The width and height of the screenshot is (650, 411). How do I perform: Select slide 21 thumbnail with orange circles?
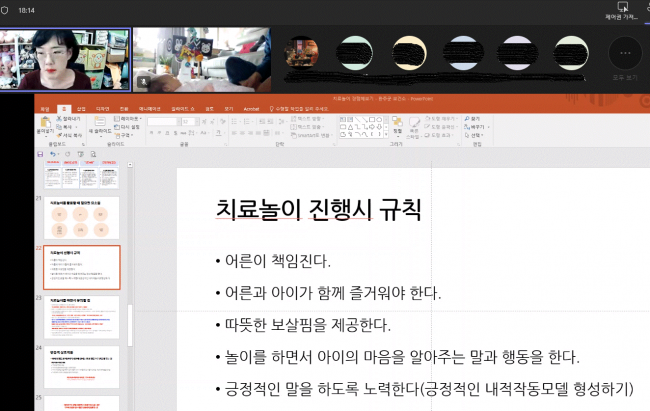pos(82,218)
